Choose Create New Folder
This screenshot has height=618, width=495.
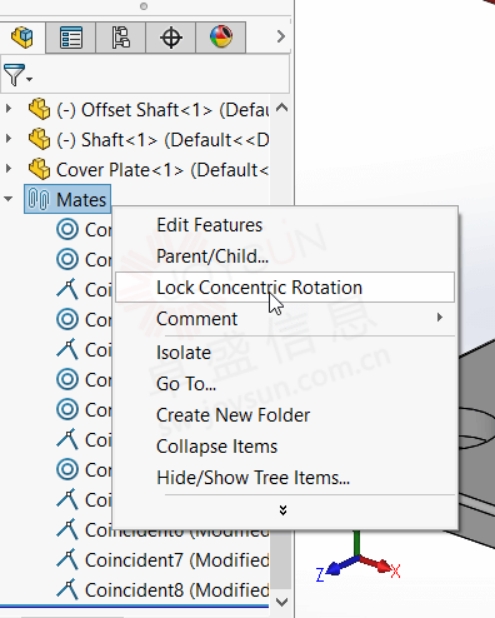[233, 415]
